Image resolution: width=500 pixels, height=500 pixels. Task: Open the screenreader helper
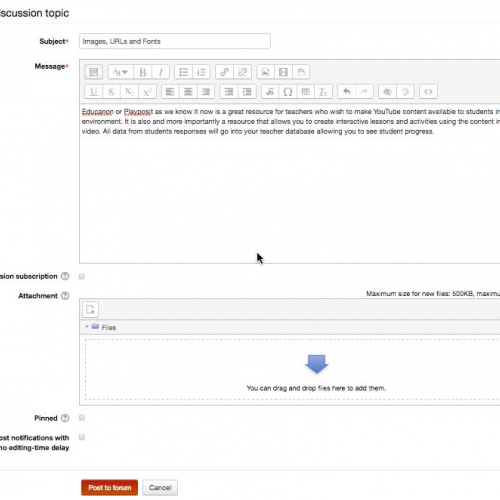405,91
